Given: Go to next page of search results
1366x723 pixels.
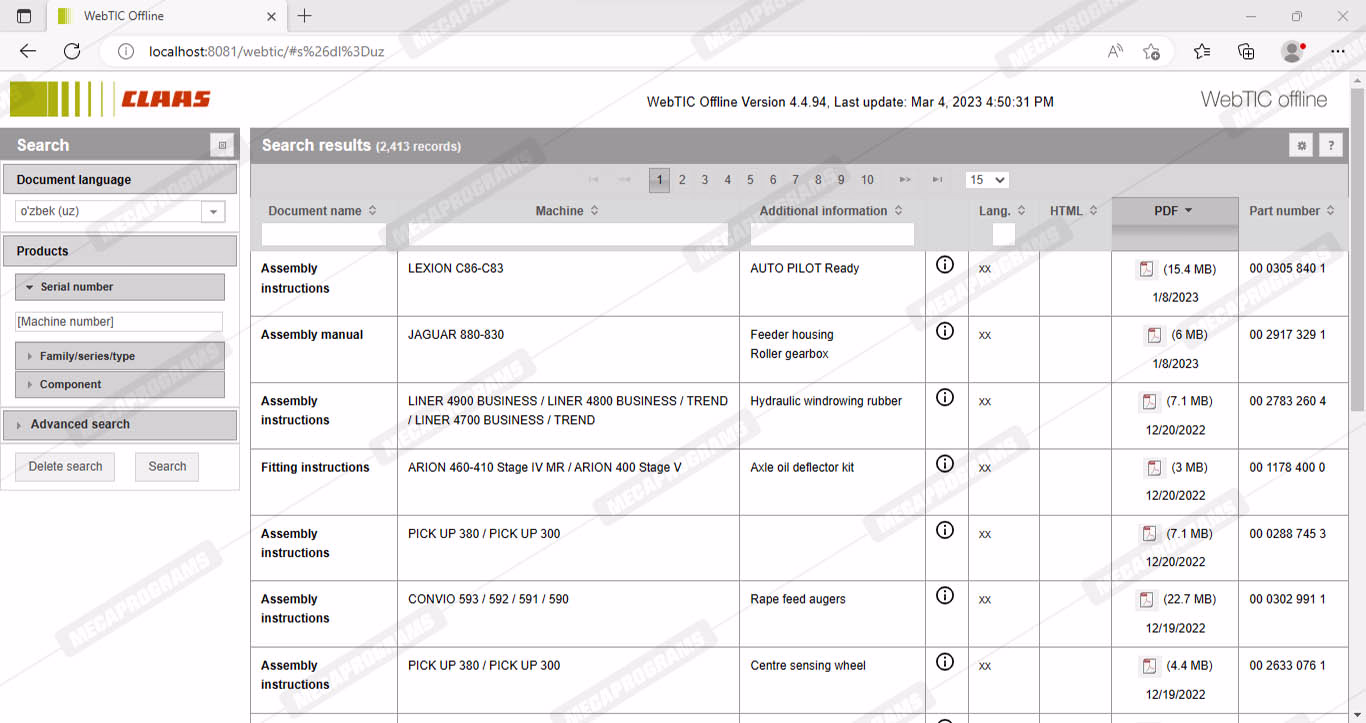Looking at the screenshot, I should coord(904,180).
